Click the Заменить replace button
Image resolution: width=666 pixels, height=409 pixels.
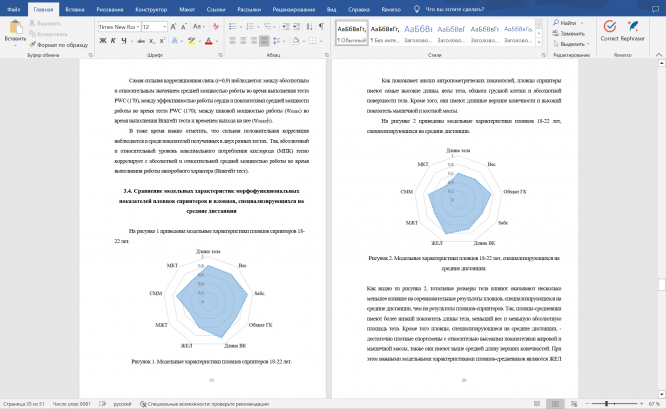pyautogui.click(x=569, y=33)
